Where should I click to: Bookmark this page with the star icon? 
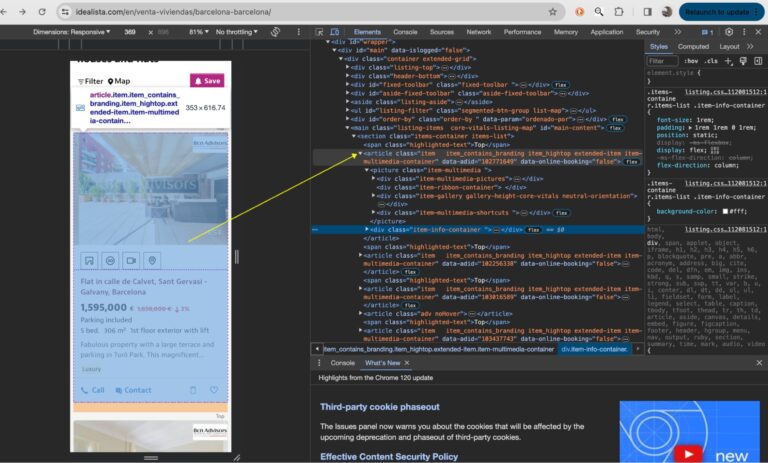552,12
